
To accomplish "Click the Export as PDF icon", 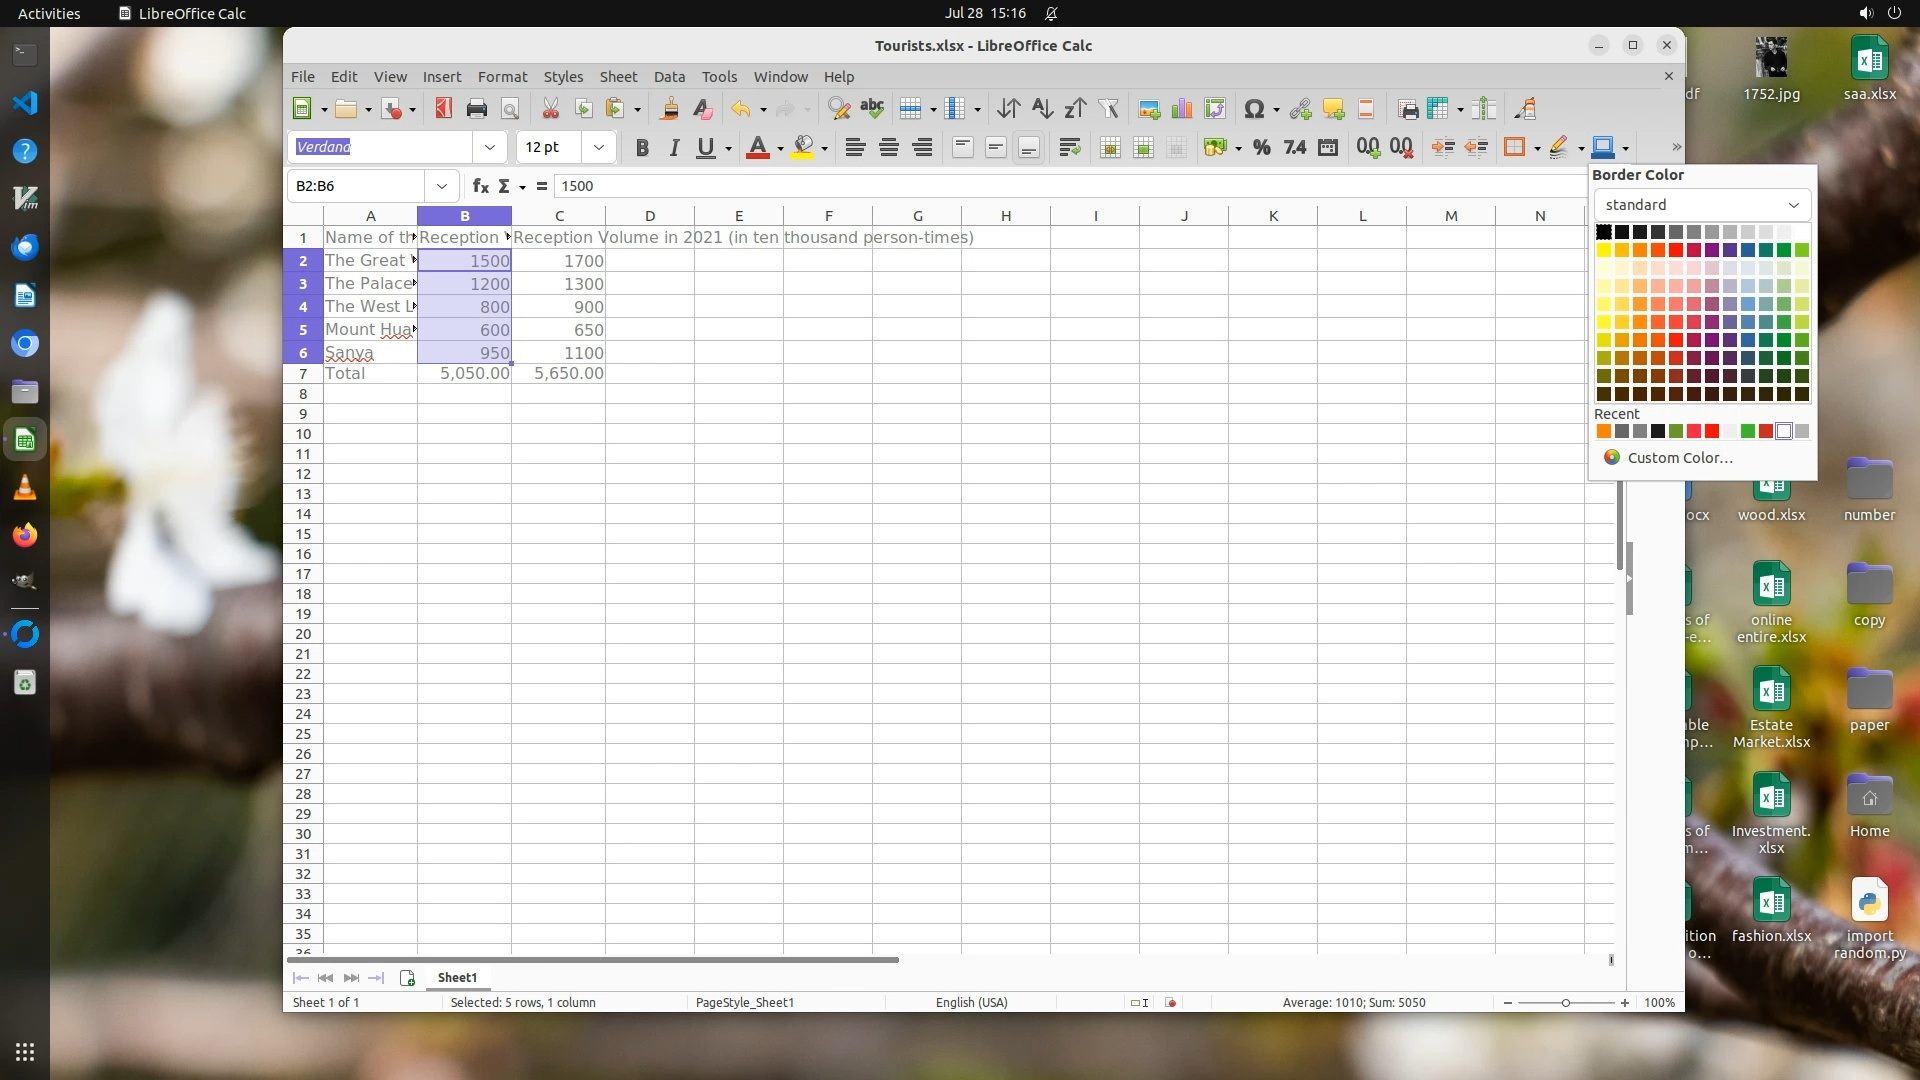I will click(444, 109).
